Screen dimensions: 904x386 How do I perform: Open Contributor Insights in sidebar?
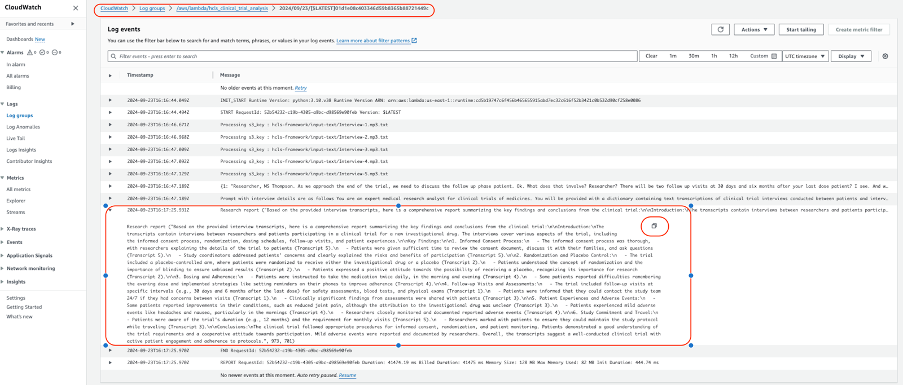pos(29,161)
